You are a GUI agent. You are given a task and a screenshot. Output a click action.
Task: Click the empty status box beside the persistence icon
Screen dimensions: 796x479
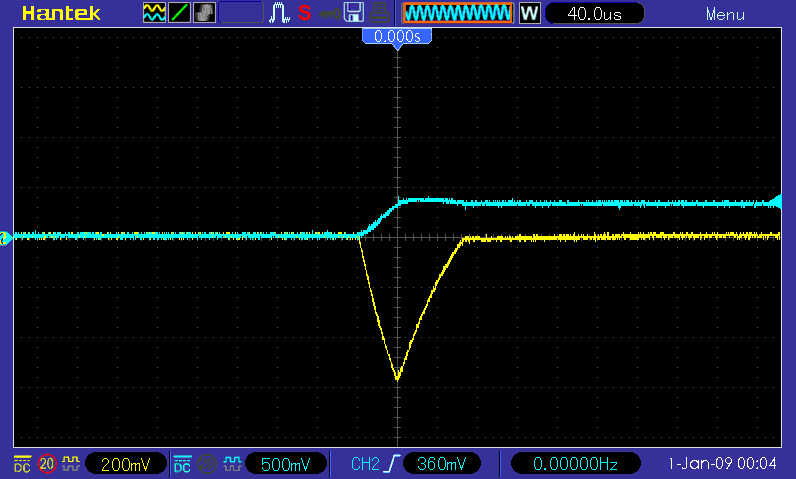point(241,13)
